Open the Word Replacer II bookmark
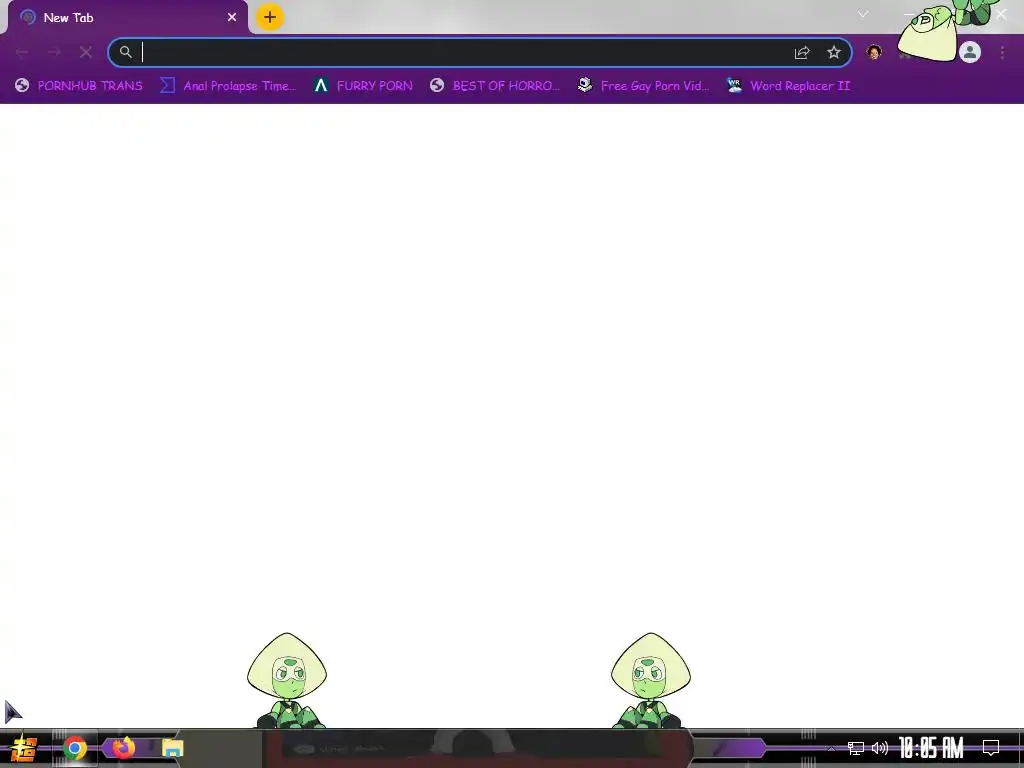This screenshot has width=1024, height=768. click(788, 86)
